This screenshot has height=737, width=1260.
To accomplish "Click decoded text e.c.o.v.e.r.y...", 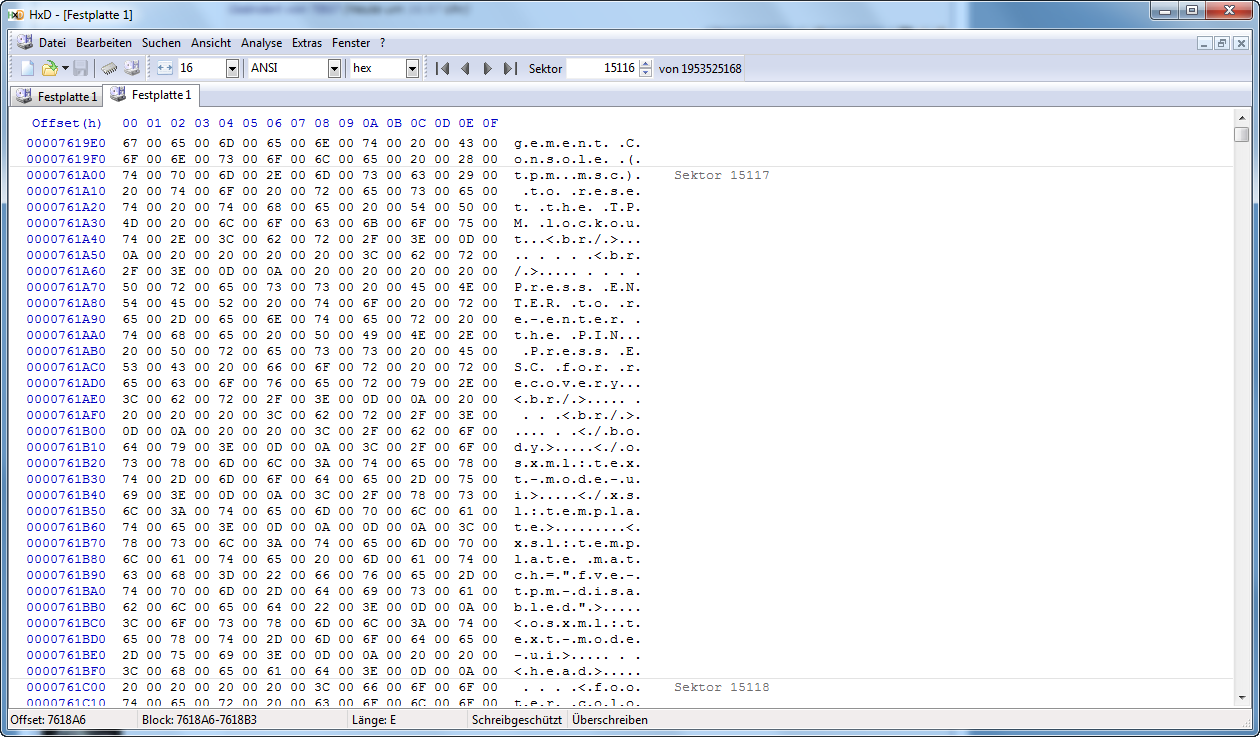I will point(569,383).
